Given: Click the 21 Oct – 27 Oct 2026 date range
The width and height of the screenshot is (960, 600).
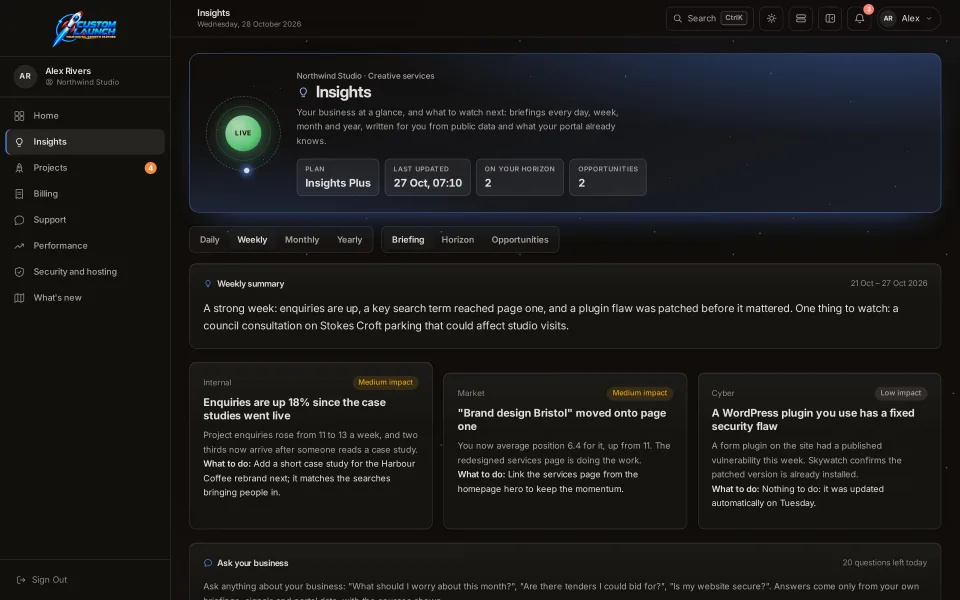Looking at the screenshot, I should (x=888, y=283).
